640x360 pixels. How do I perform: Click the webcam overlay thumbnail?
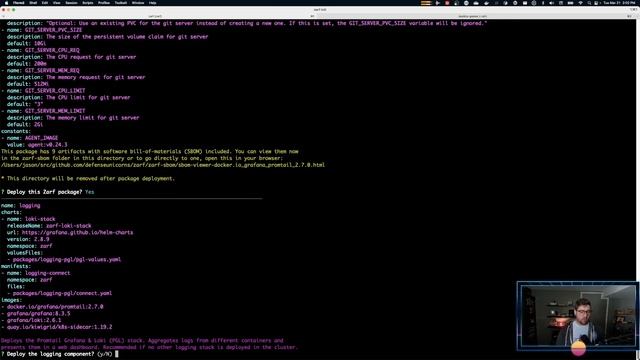tap(578, 316)
